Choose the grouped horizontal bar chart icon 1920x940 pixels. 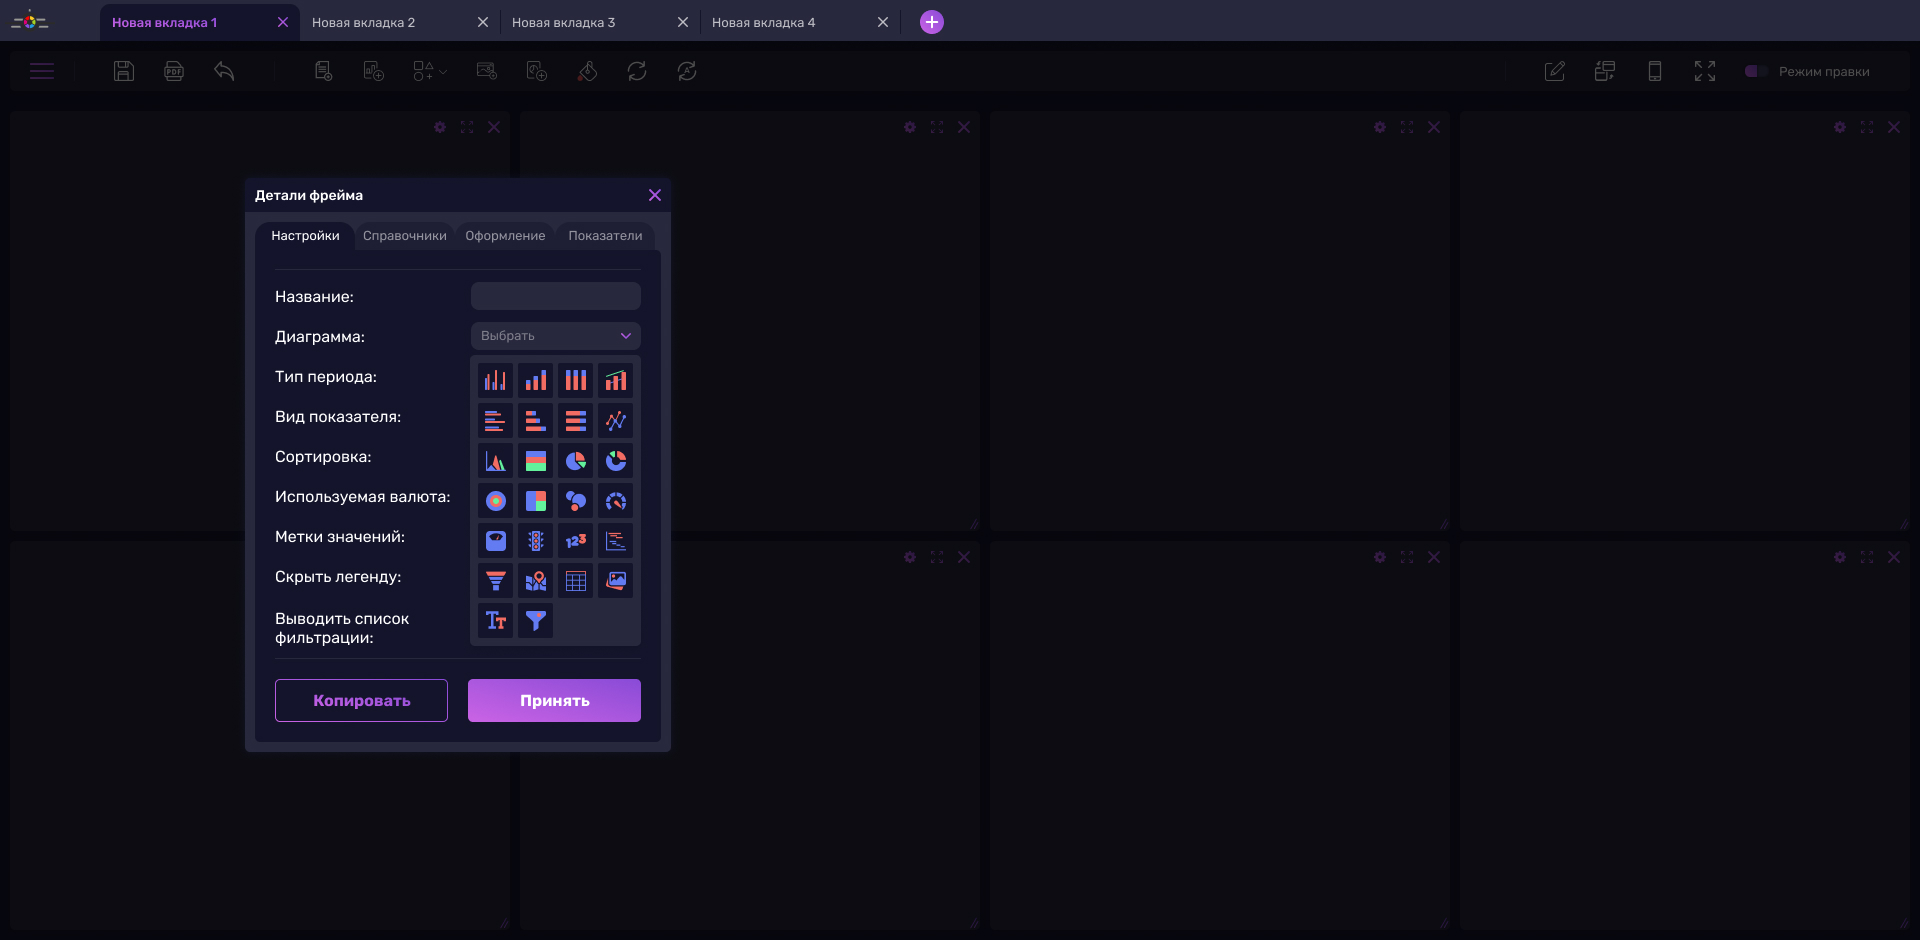496,421
